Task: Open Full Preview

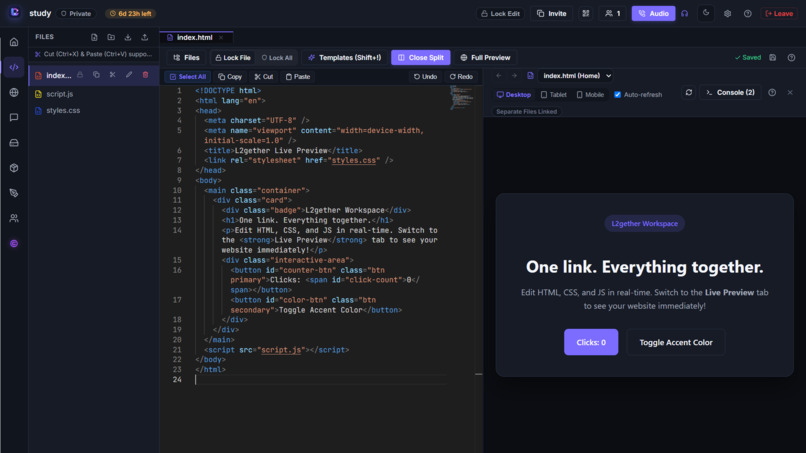Action: [485, 58]
